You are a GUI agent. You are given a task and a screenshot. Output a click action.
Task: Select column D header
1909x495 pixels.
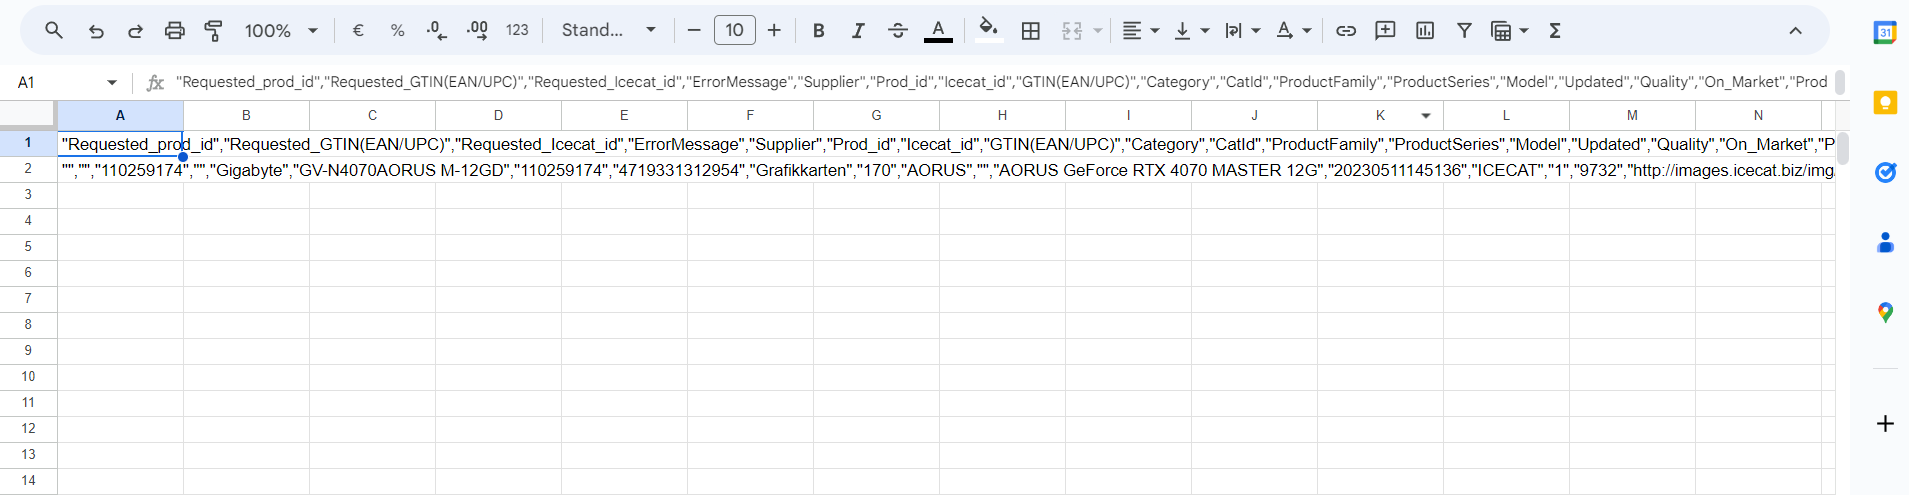498,115
